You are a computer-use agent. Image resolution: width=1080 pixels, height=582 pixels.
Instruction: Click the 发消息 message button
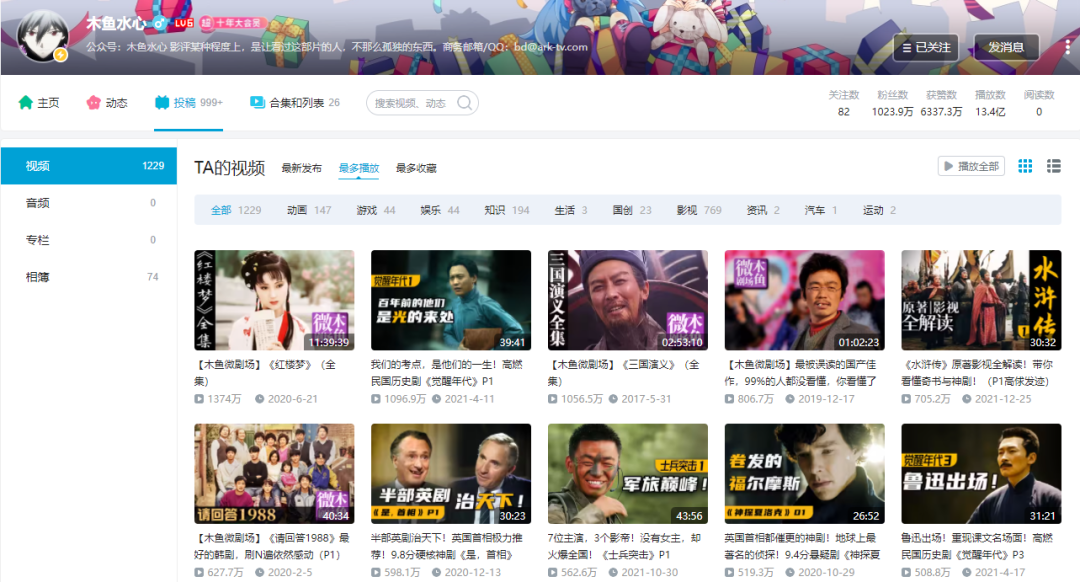[x=1006, y=47]
